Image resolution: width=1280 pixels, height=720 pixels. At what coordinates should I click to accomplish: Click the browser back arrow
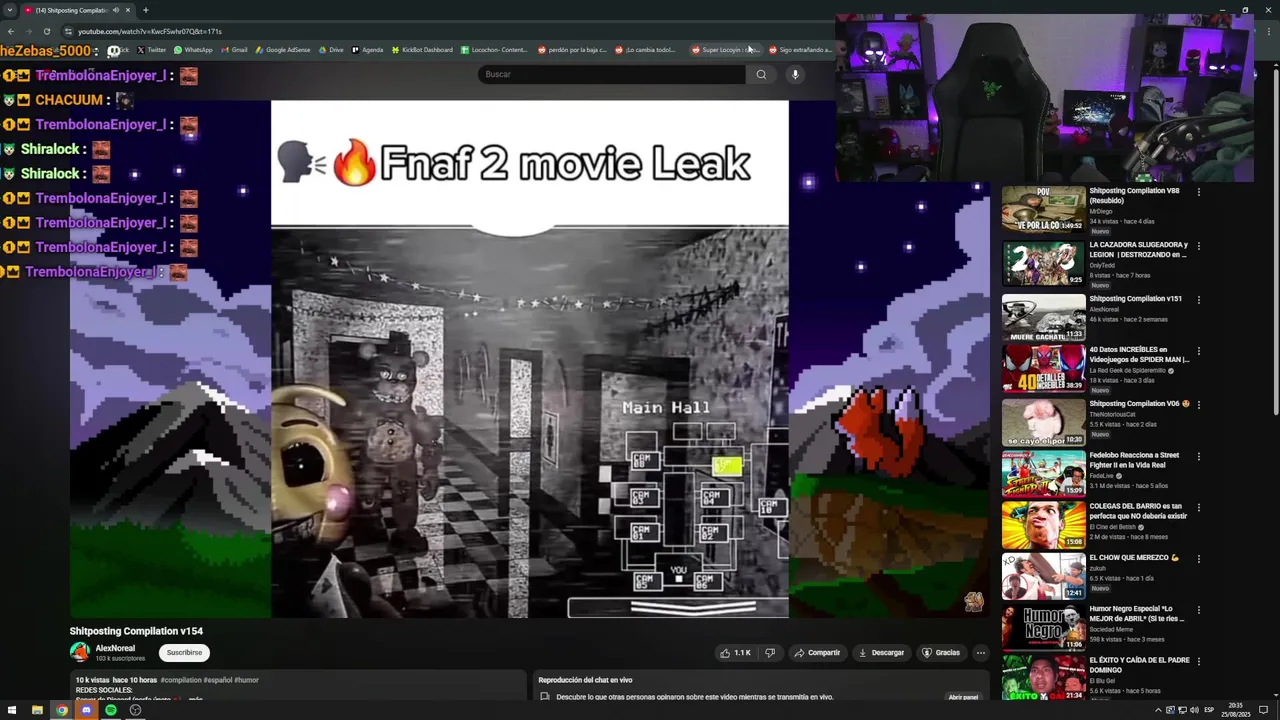coord(11,31)
